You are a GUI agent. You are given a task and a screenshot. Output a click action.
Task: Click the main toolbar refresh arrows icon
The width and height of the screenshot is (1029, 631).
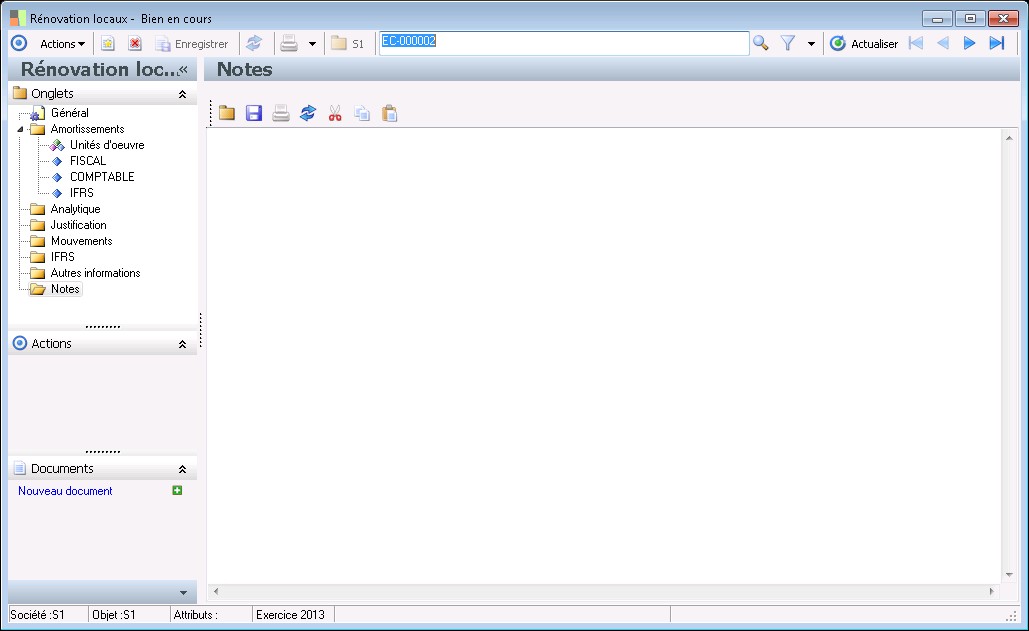coord(254,44)
